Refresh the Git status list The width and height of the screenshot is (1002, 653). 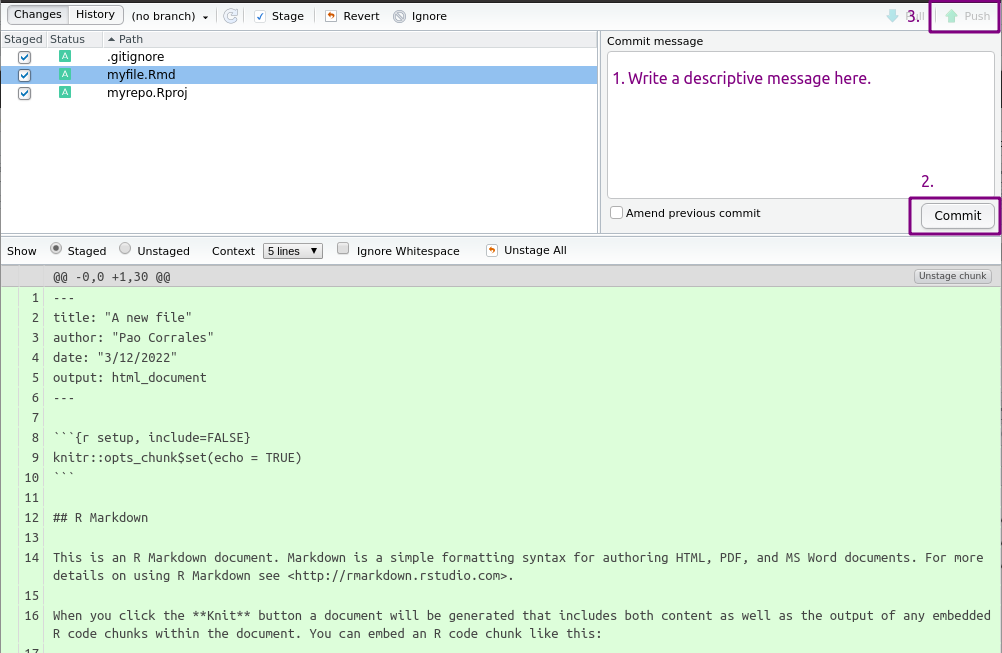[x=230, y=15]
